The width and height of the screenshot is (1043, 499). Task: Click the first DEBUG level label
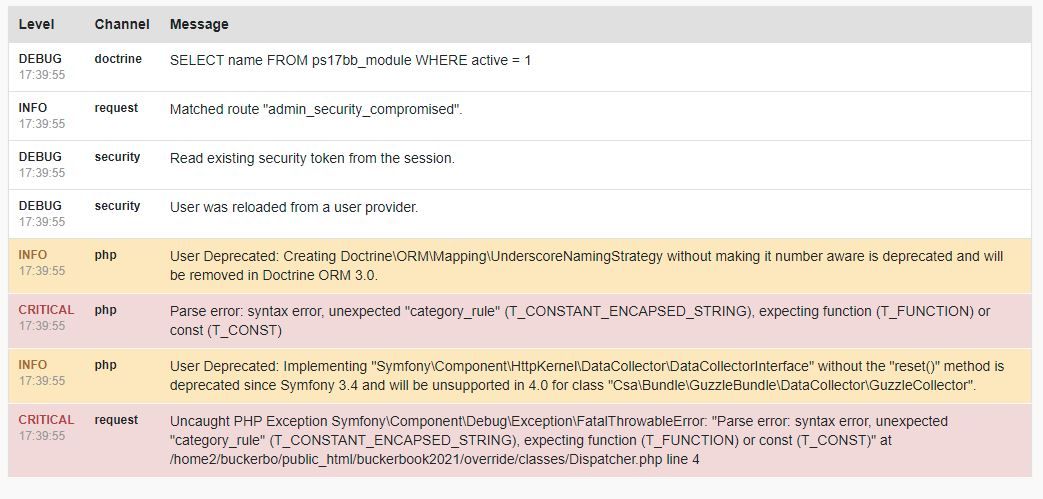[40, 59]
